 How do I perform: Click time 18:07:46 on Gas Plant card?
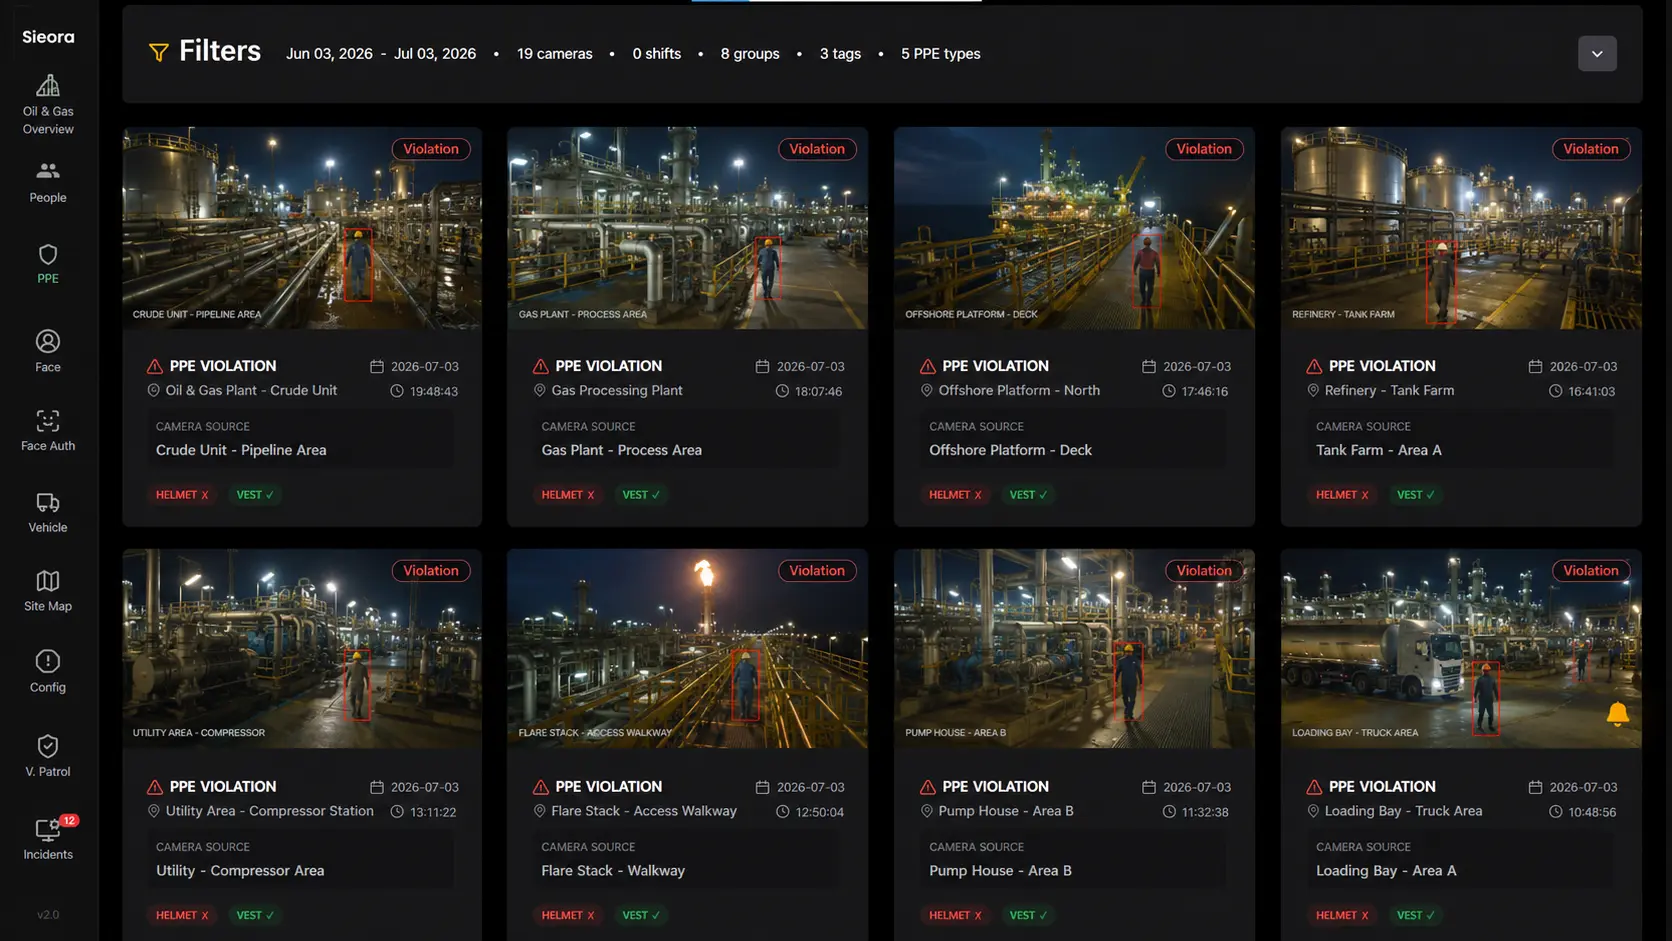[x=818, y=392]
